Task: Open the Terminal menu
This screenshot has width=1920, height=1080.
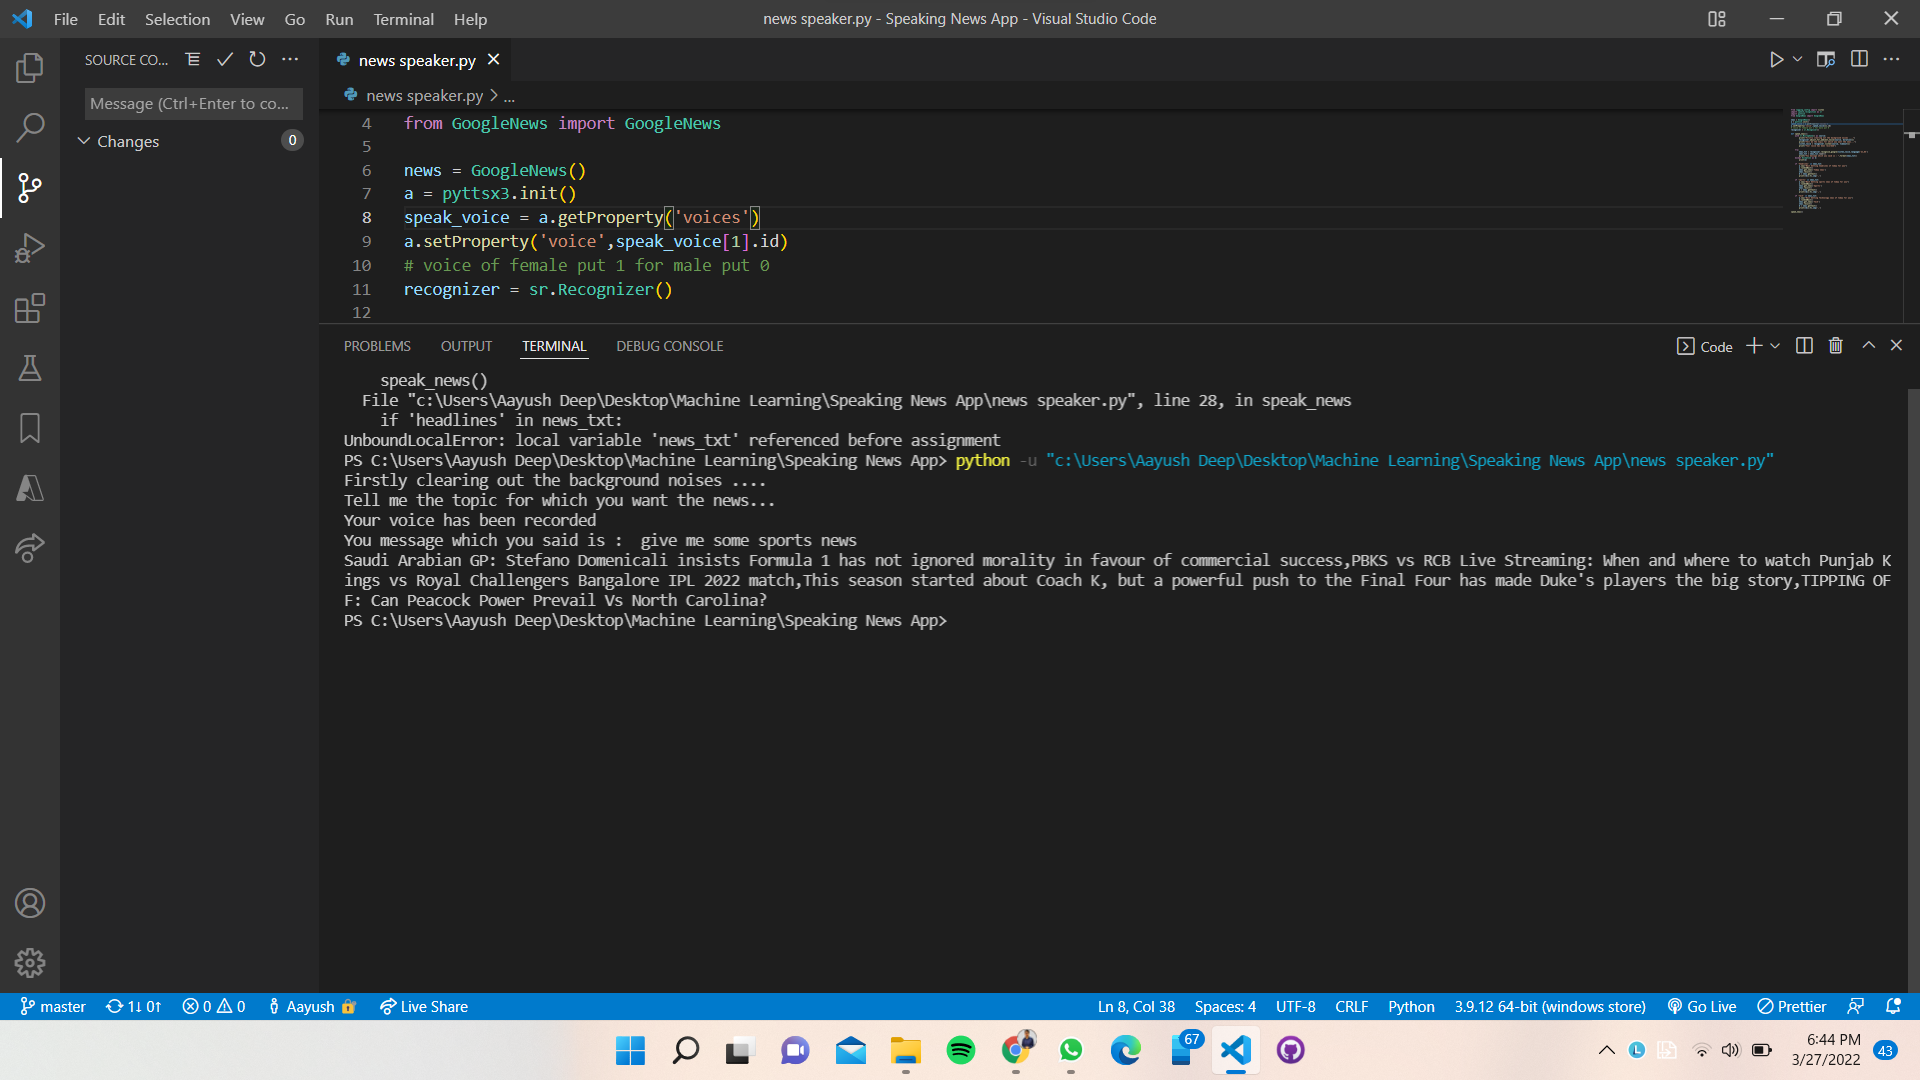Action: coord(403,19)
